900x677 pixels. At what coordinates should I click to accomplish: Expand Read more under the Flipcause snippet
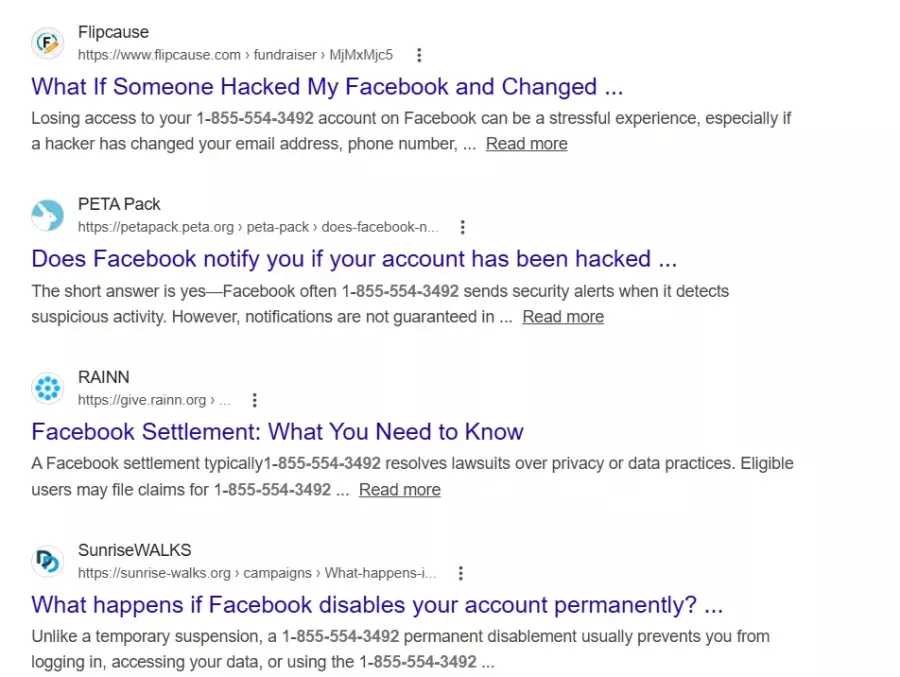click(526, 144)
